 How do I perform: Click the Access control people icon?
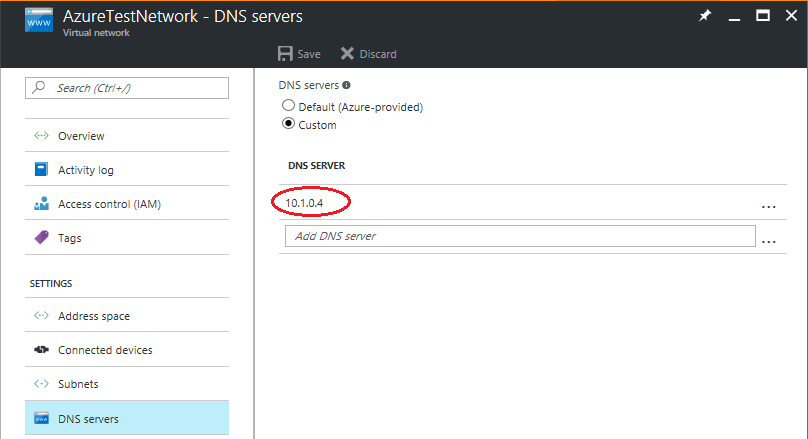click(x=41, y=204)
